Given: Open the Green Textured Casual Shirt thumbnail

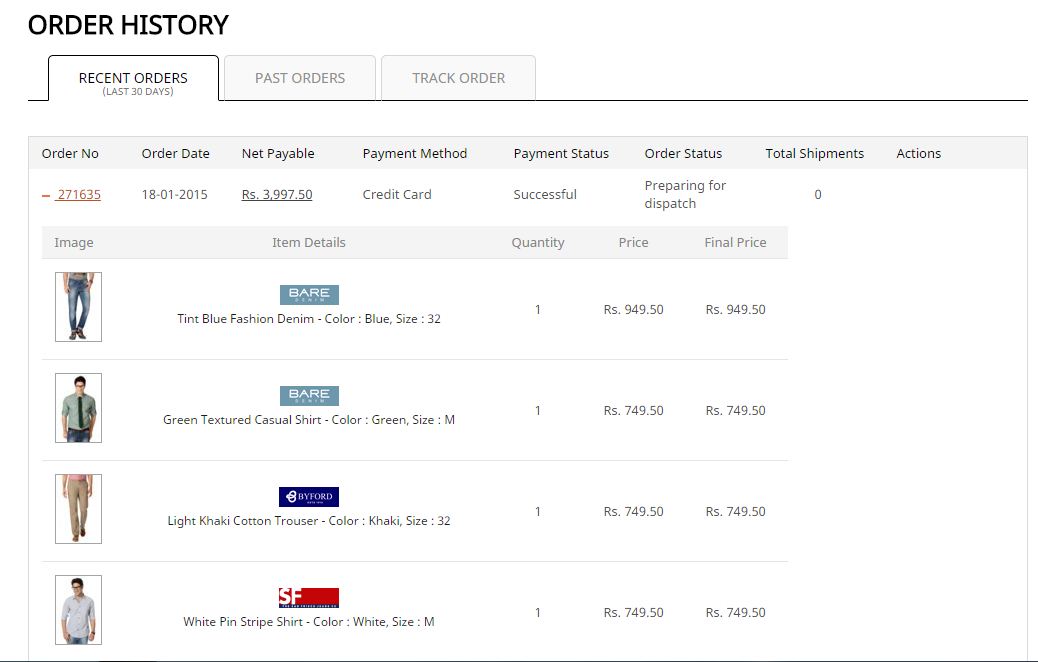Looking at the screenshot, I should point(78,408).
